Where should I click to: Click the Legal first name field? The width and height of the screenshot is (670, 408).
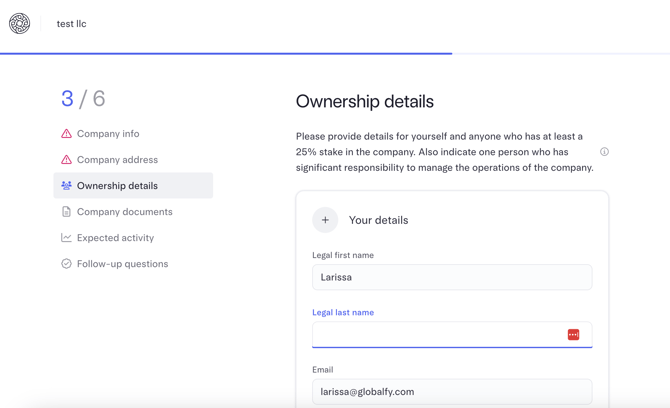(x=451, y=277)
